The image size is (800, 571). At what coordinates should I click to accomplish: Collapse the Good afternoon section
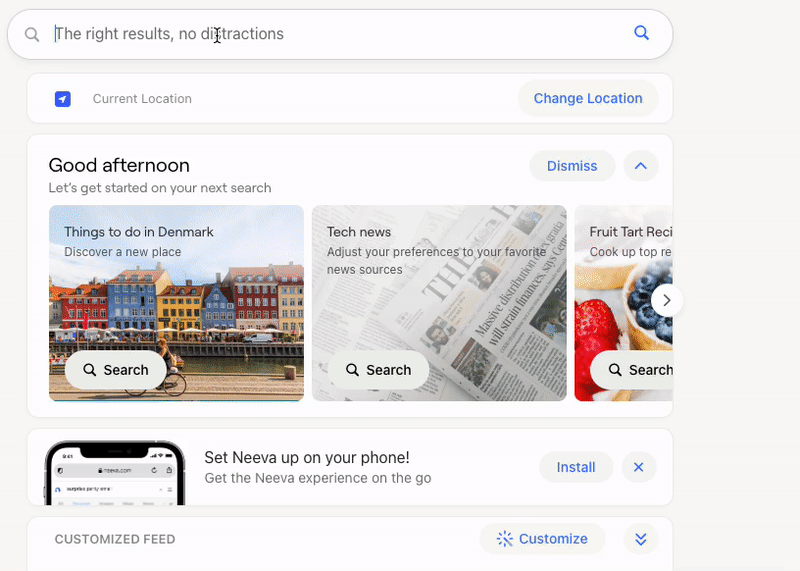tap(641, 166)
